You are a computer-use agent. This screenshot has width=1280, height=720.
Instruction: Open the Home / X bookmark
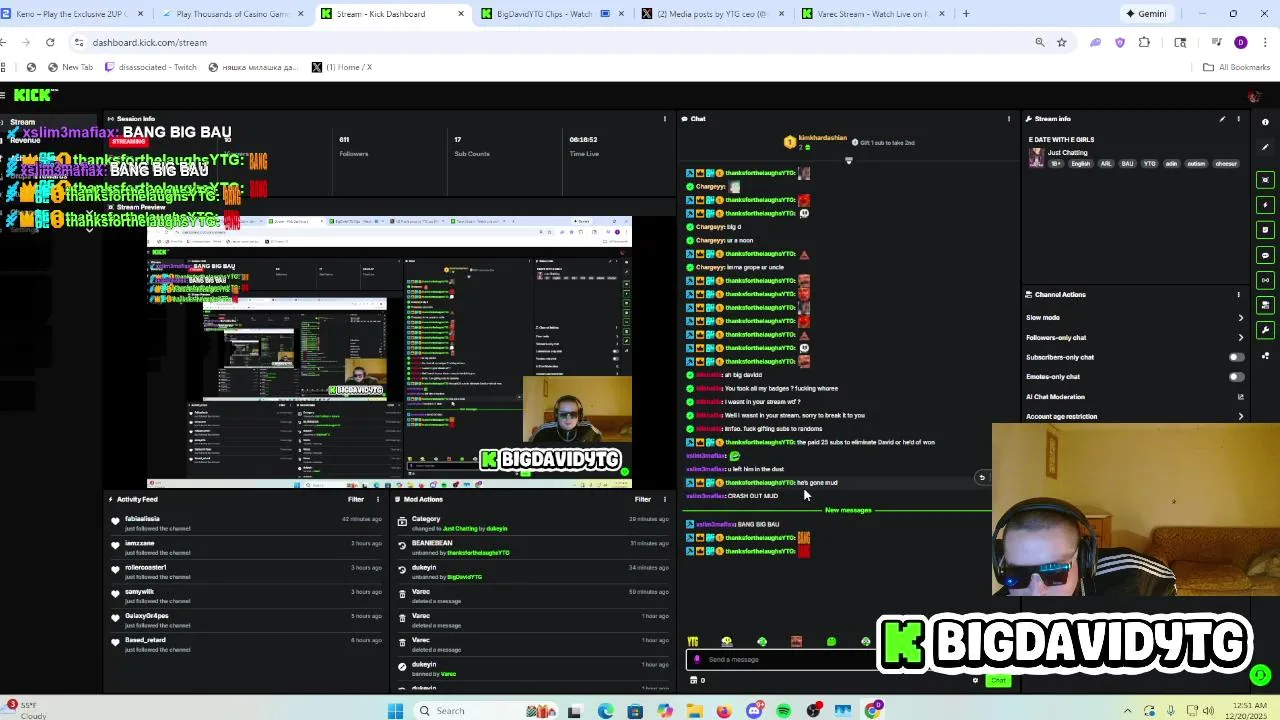[342, 67]
